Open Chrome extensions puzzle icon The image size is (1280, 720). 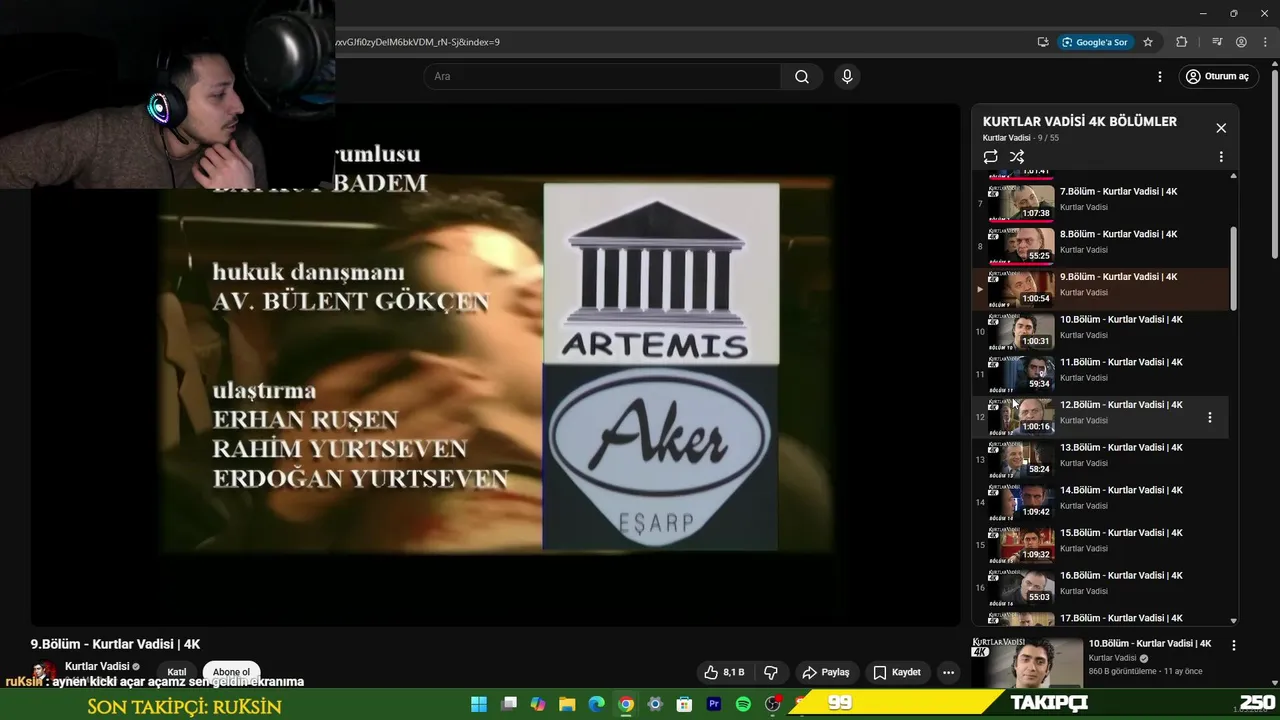coord(1182,42)
